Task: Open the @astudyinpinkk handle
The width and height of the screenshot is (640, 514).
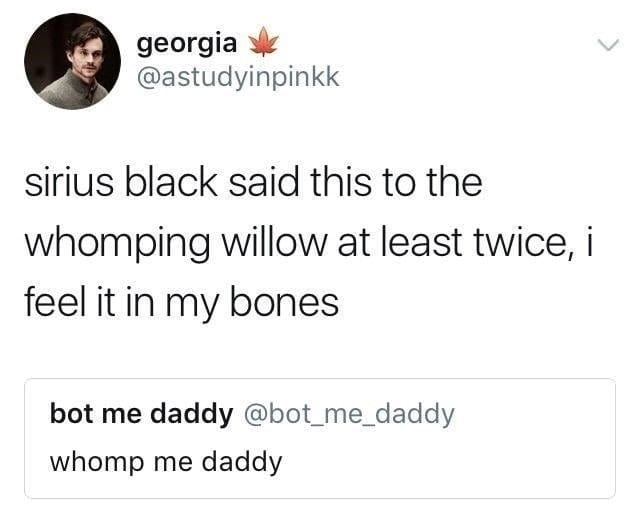Action: point(238,77)
